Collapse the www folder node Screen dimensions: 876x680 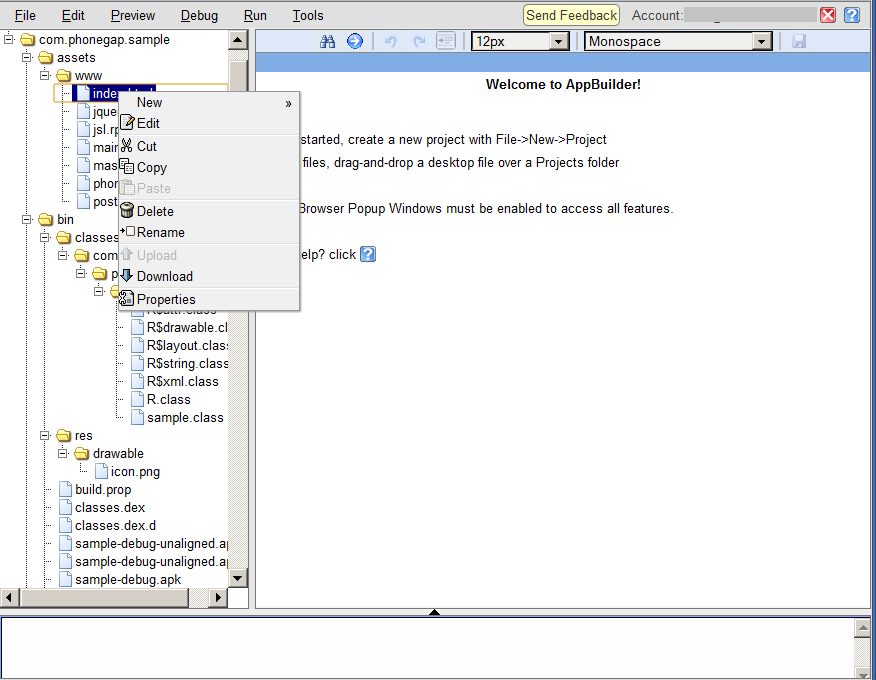click(x=45, y=75)
